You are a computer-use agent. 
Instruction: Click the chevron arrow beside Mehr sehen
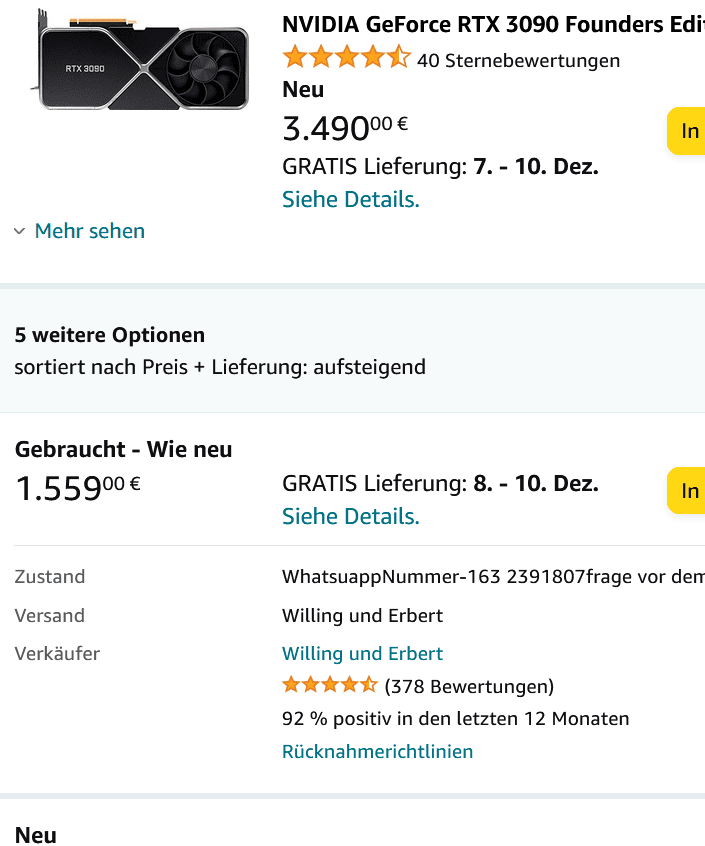[x=20, y=231]
